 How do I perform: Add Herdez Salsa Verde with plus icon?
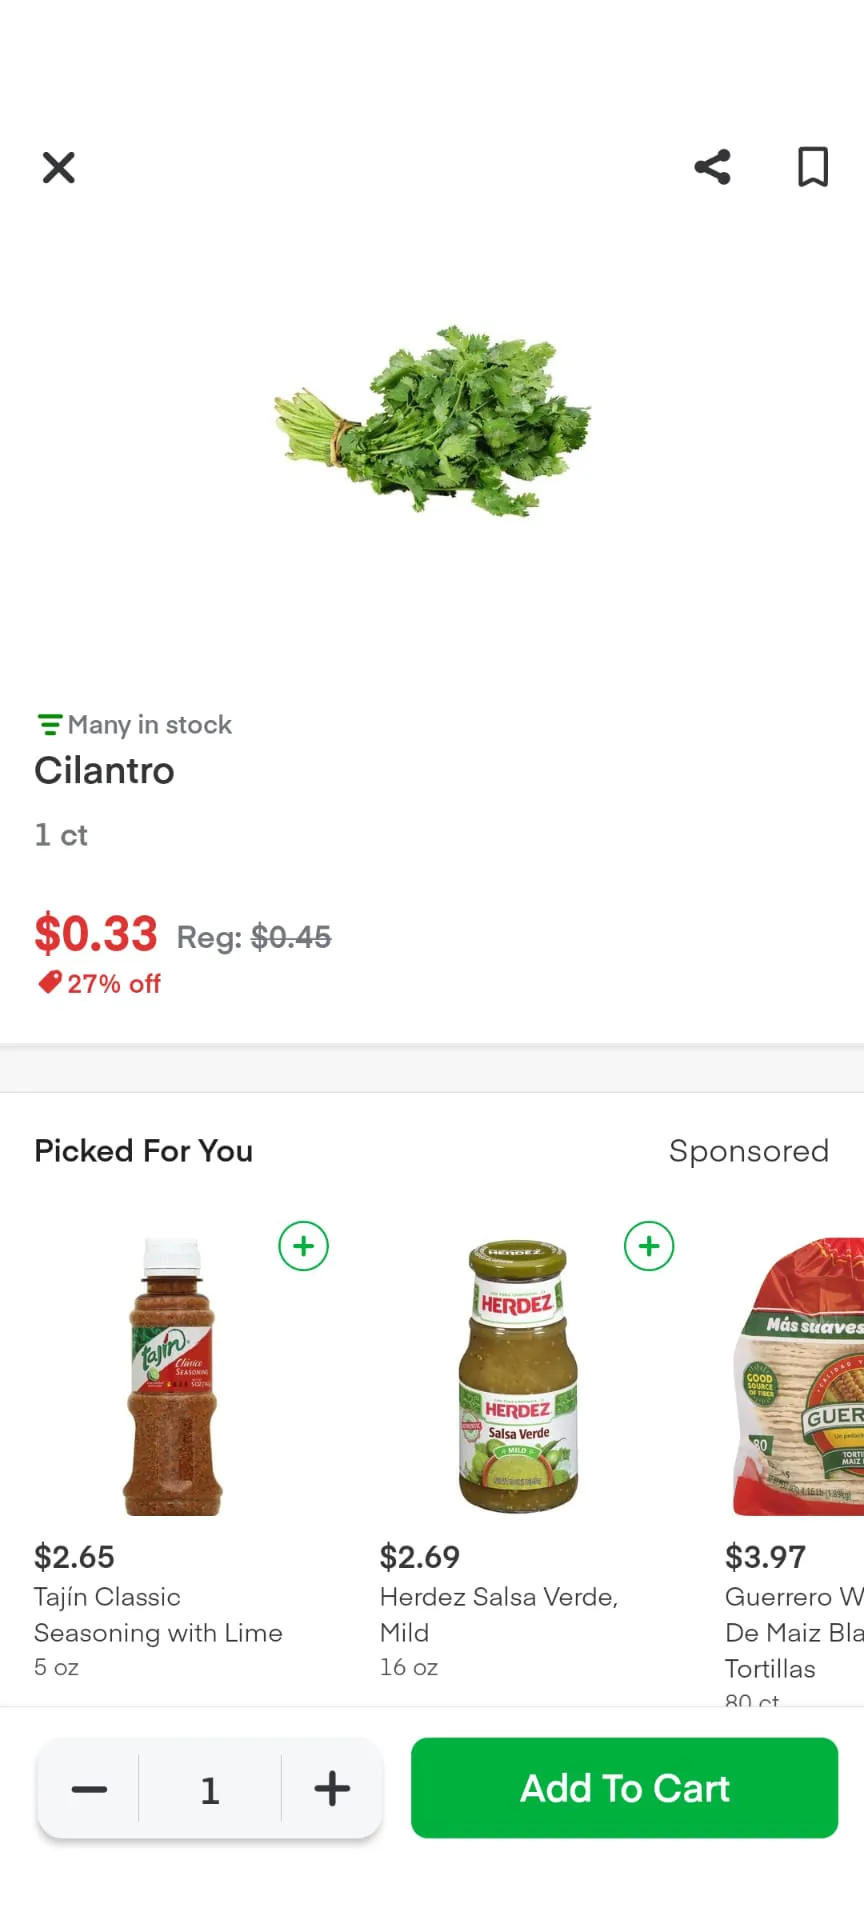(x=649, y=1246)
